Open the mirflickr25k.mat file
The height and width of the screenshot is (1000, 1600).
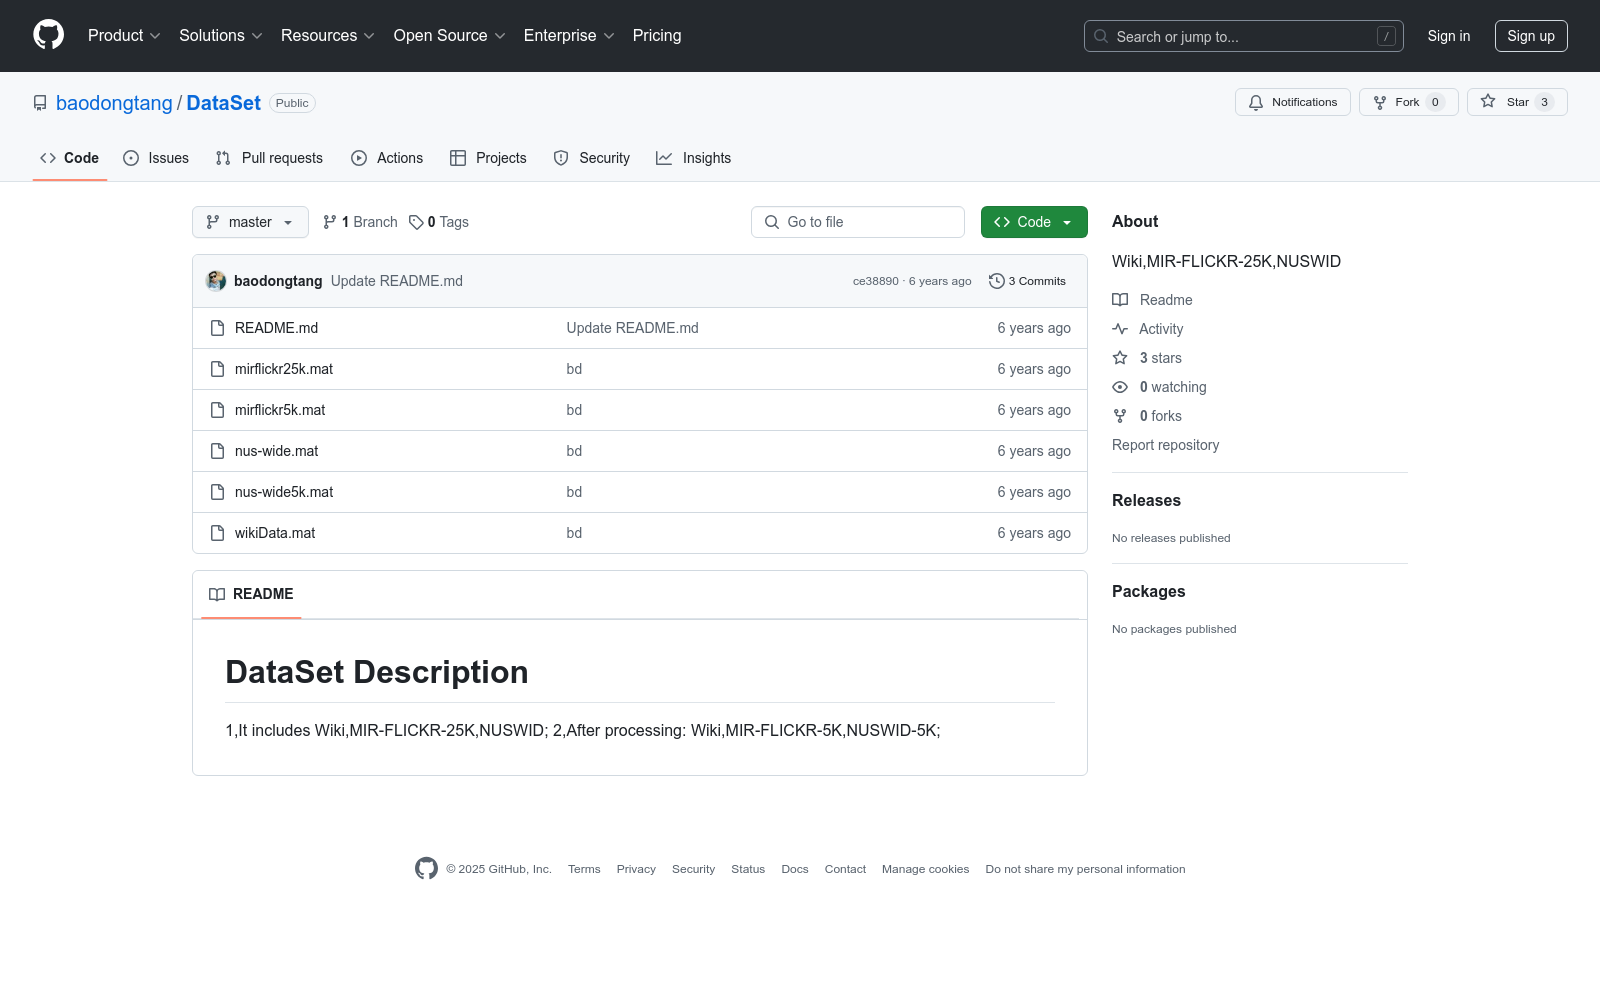(x=284, y=369)
